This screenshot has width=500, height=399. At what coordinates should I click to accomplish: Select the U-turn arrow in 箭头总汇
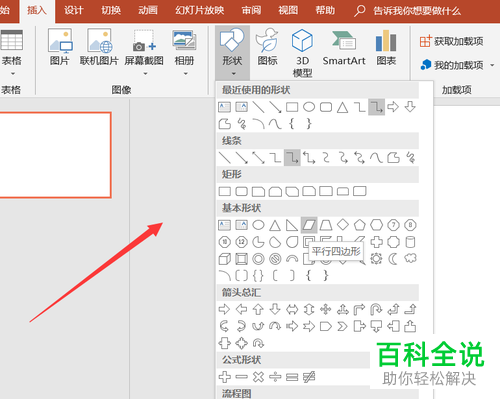376,309
